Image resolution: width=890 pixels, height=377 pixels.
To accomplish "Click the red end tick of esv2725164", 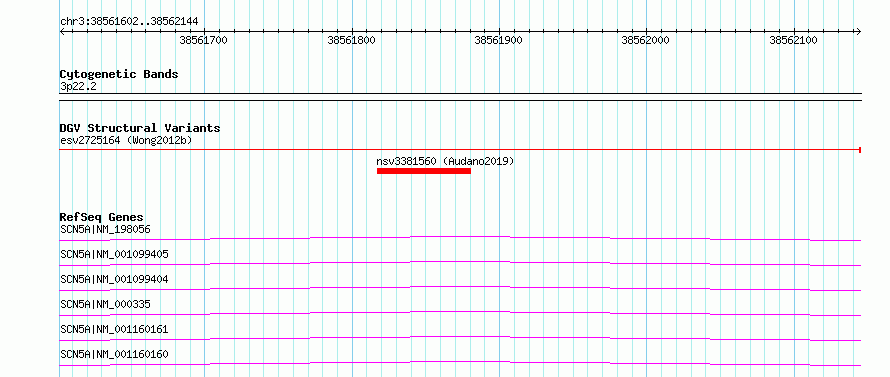I will coord(860,150).
